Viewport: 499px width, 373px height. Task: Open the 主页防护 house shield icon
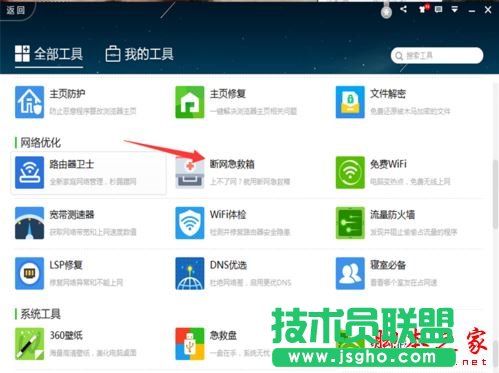coord(29,102)
